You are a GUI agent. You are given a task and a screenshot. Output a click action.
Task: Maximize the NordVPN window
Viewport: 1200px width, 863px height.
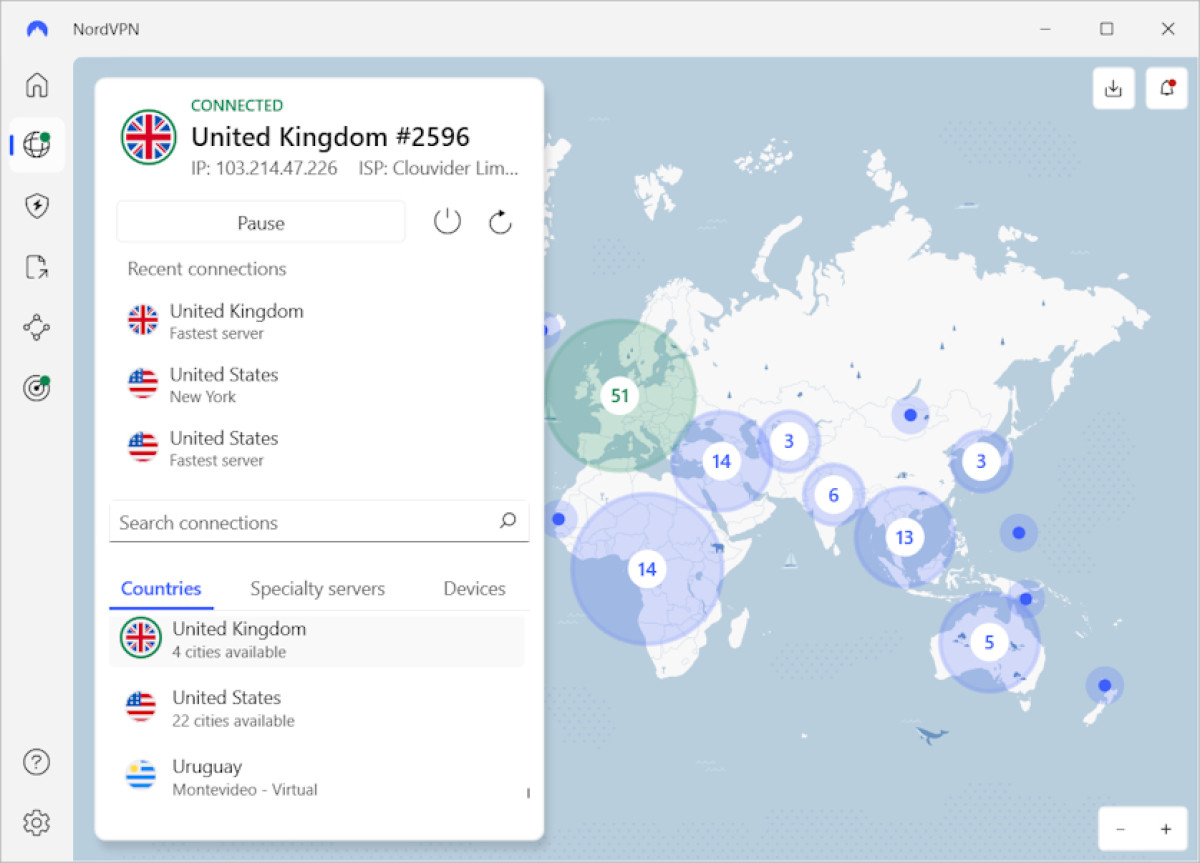(1106, 29)
